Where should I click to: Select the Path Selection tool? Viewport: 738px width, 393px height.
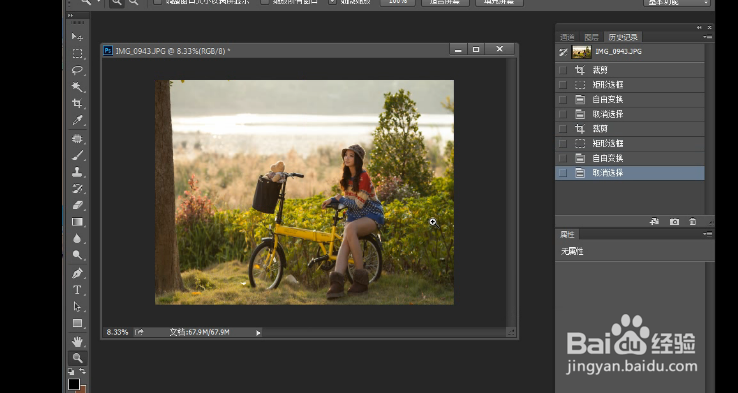77,306
